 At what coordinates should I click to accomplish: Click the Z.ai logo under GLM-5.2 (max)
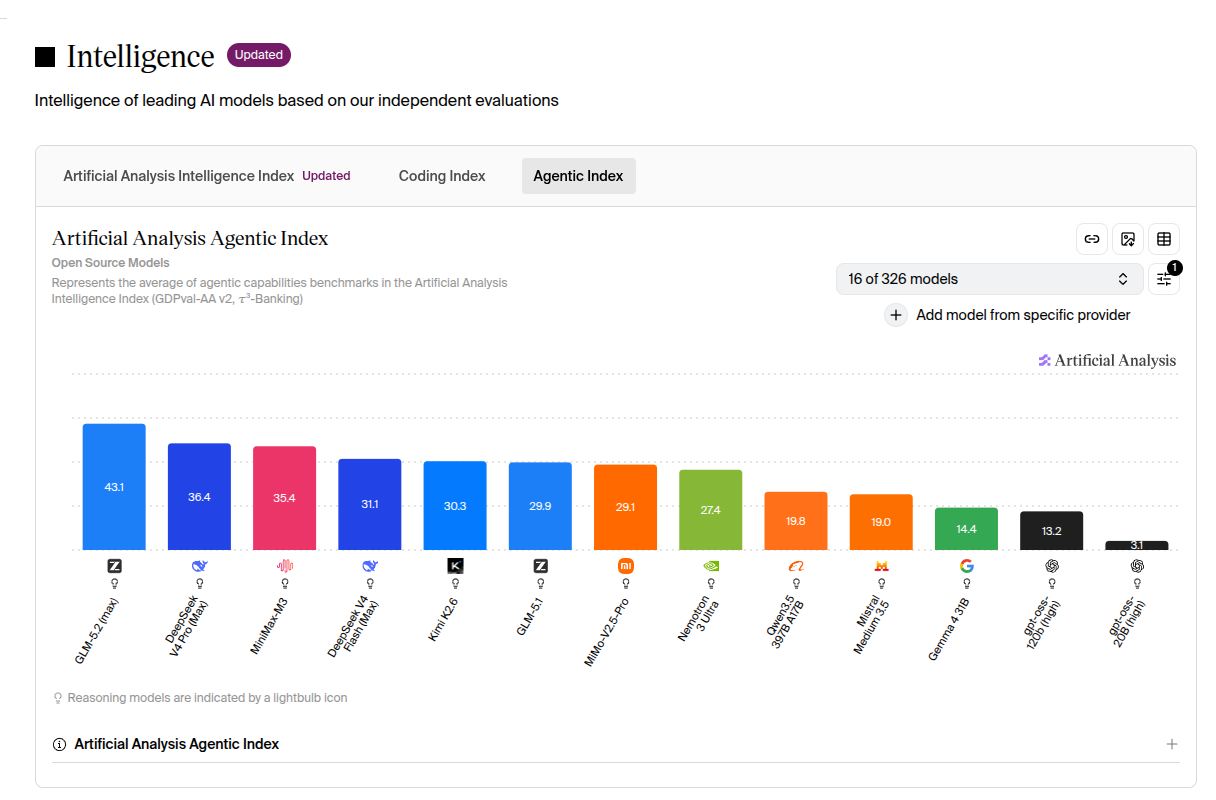tap(114, 566)
